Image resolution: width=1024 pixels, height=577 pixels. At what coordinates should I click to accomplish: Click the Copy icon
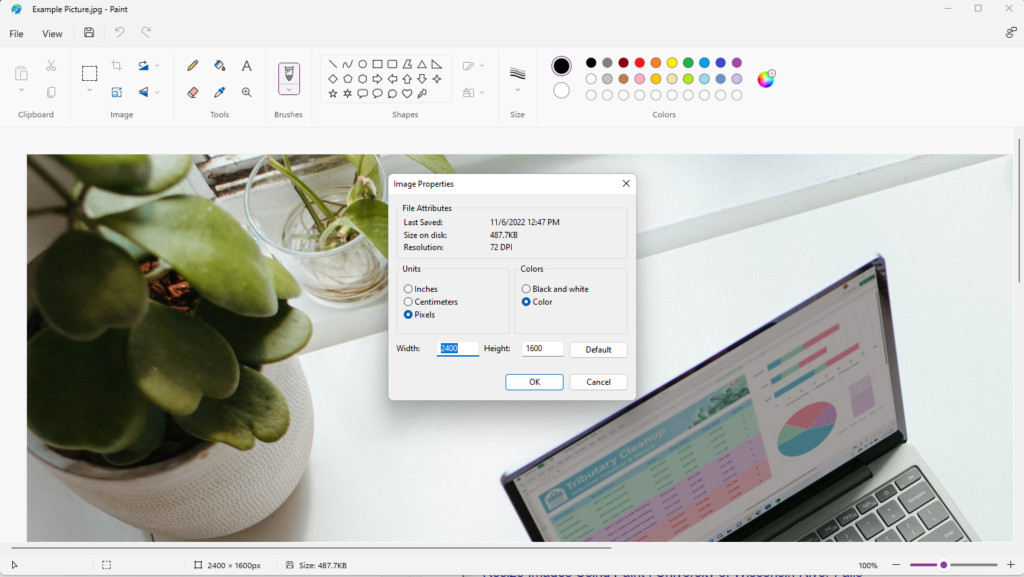(51, 92)
